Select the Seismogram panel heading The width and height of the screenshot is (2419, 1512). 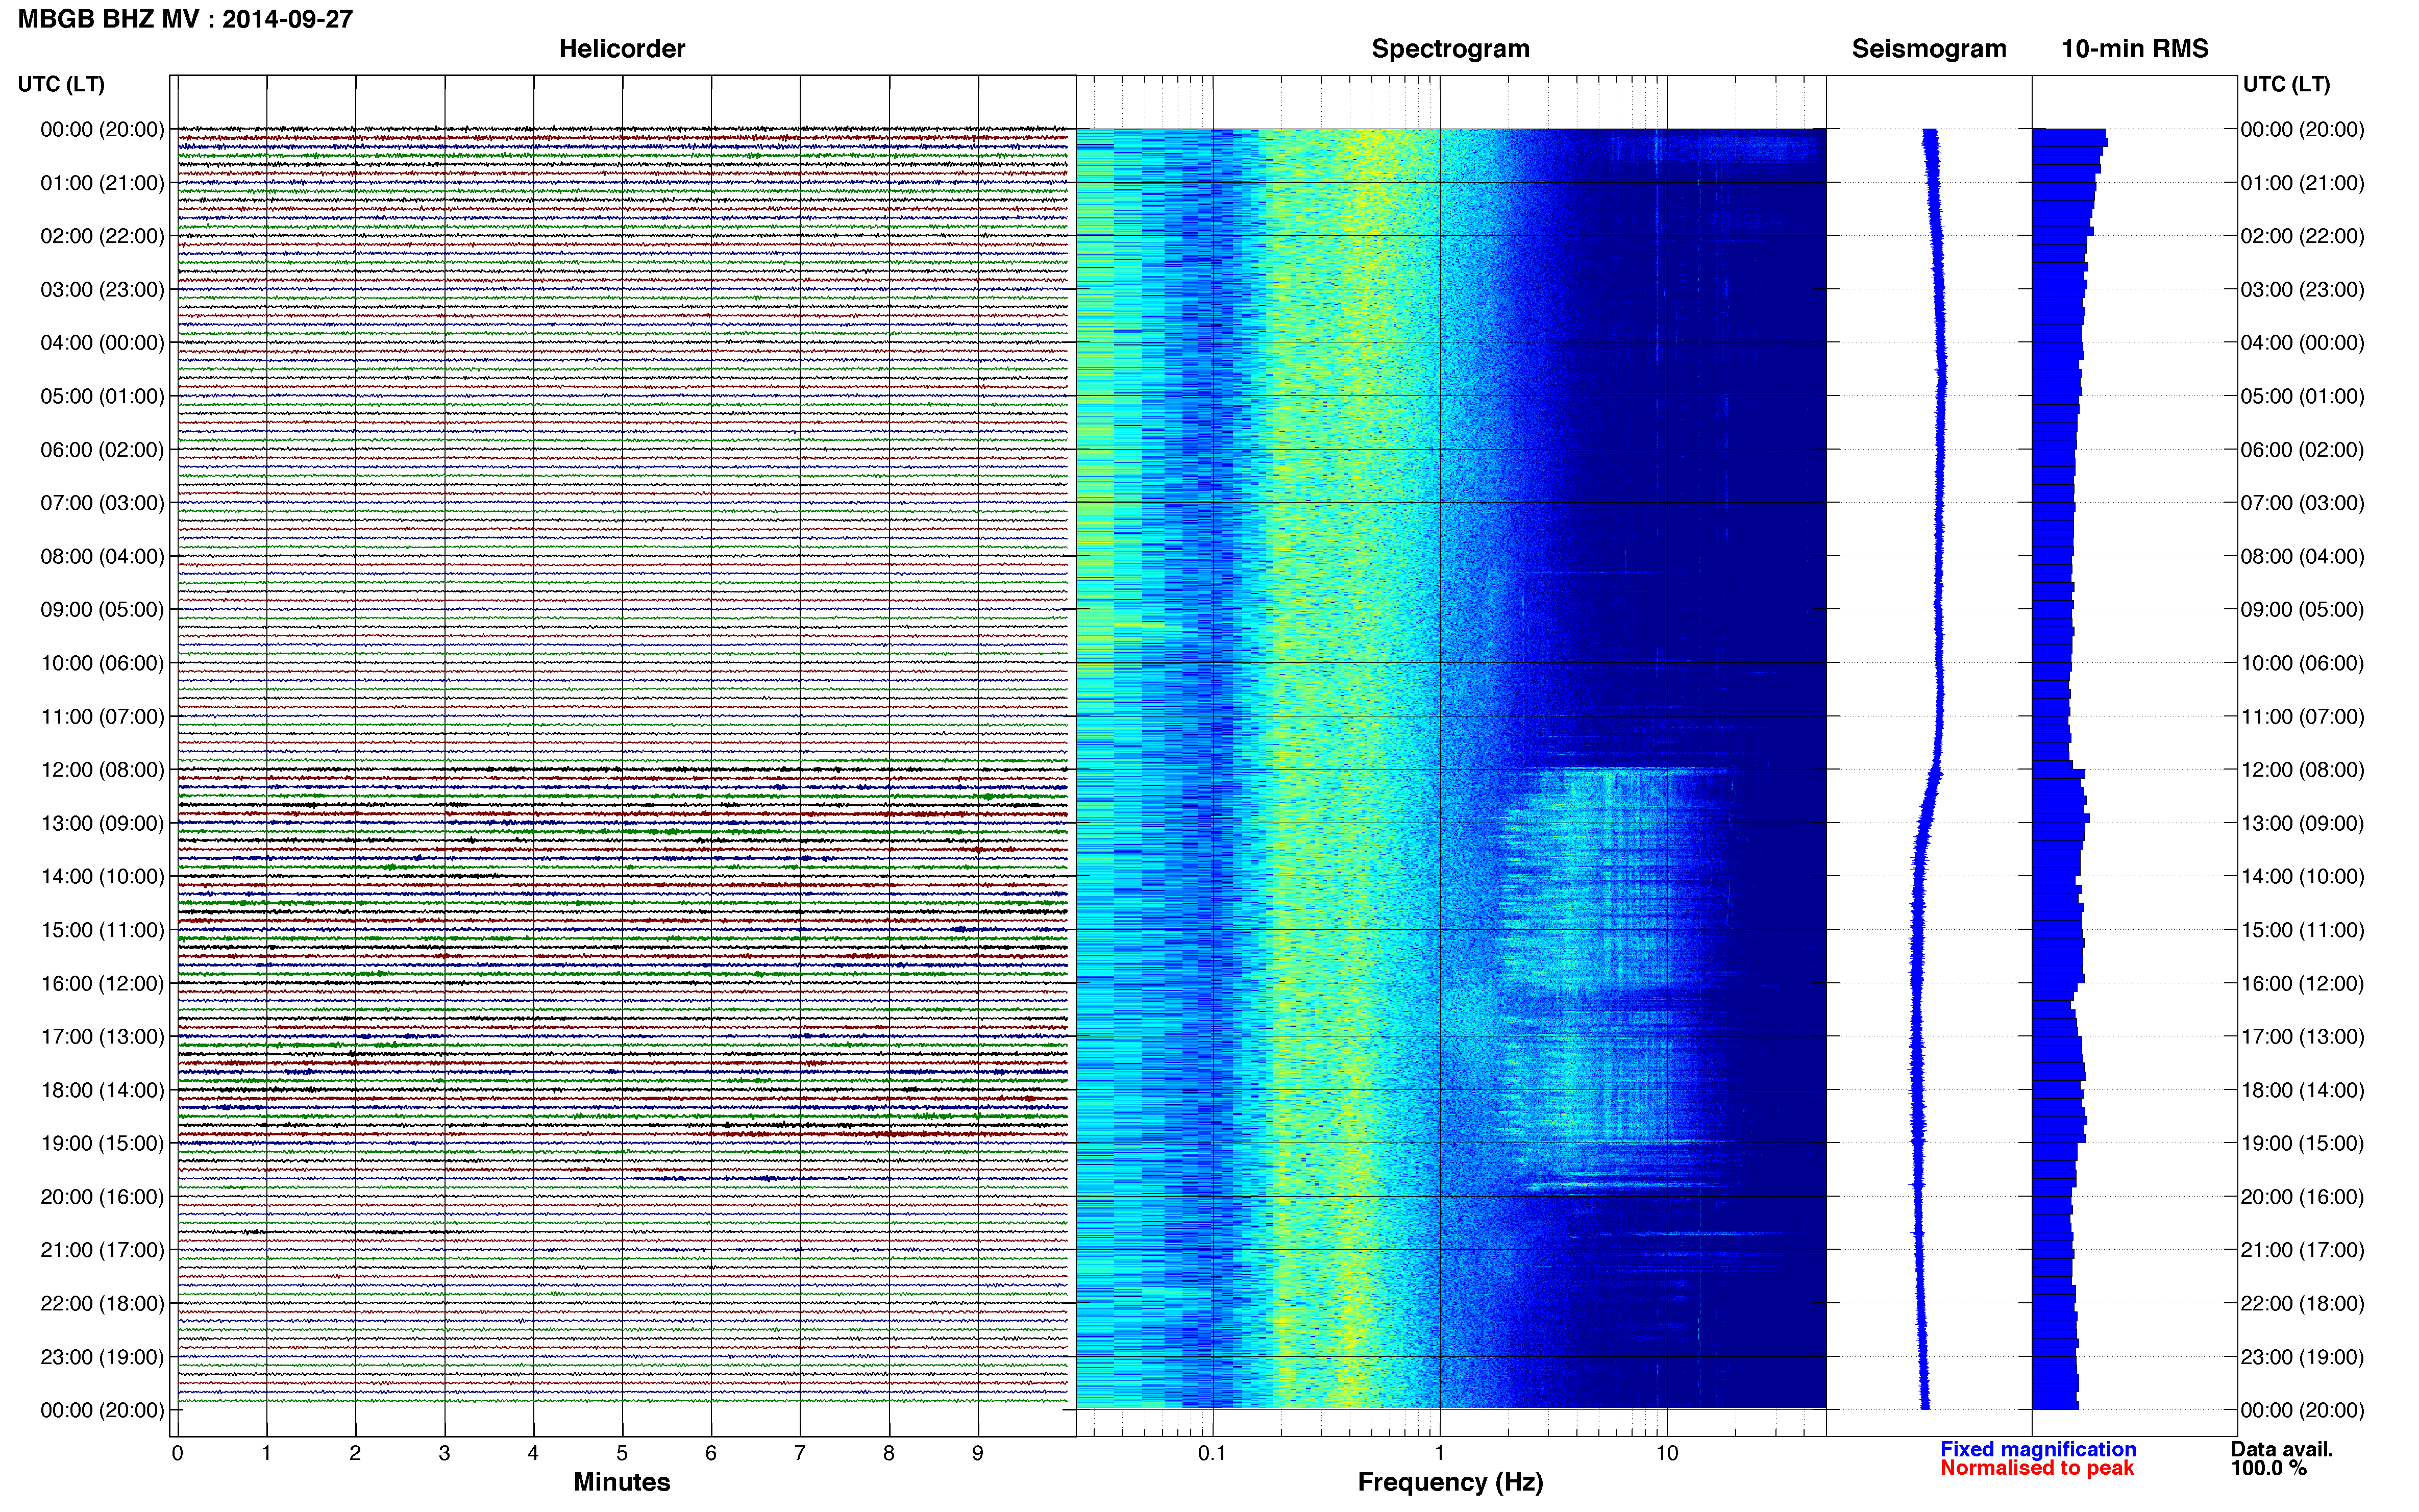pyautogui.click(x=1929, y=49)
